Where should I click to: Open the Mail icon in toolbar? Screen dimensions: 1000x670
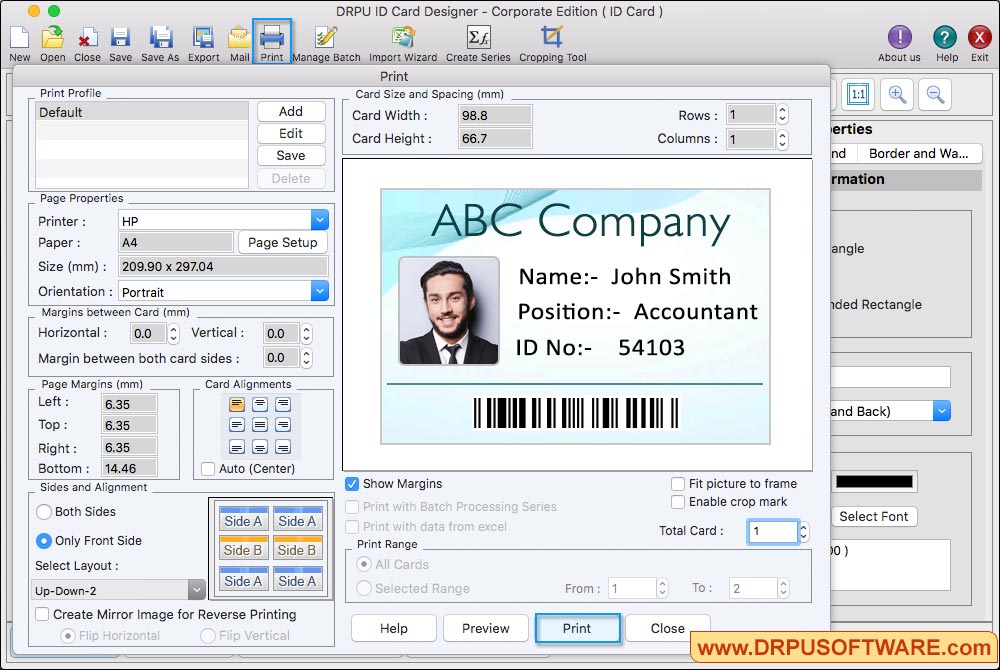coord(239,38)
